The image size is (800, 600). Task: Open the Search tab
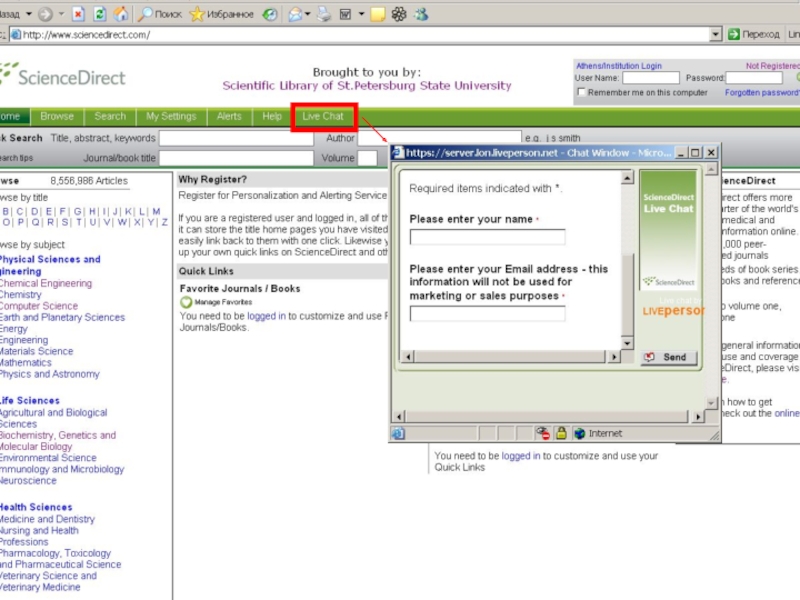click(110, 116)
